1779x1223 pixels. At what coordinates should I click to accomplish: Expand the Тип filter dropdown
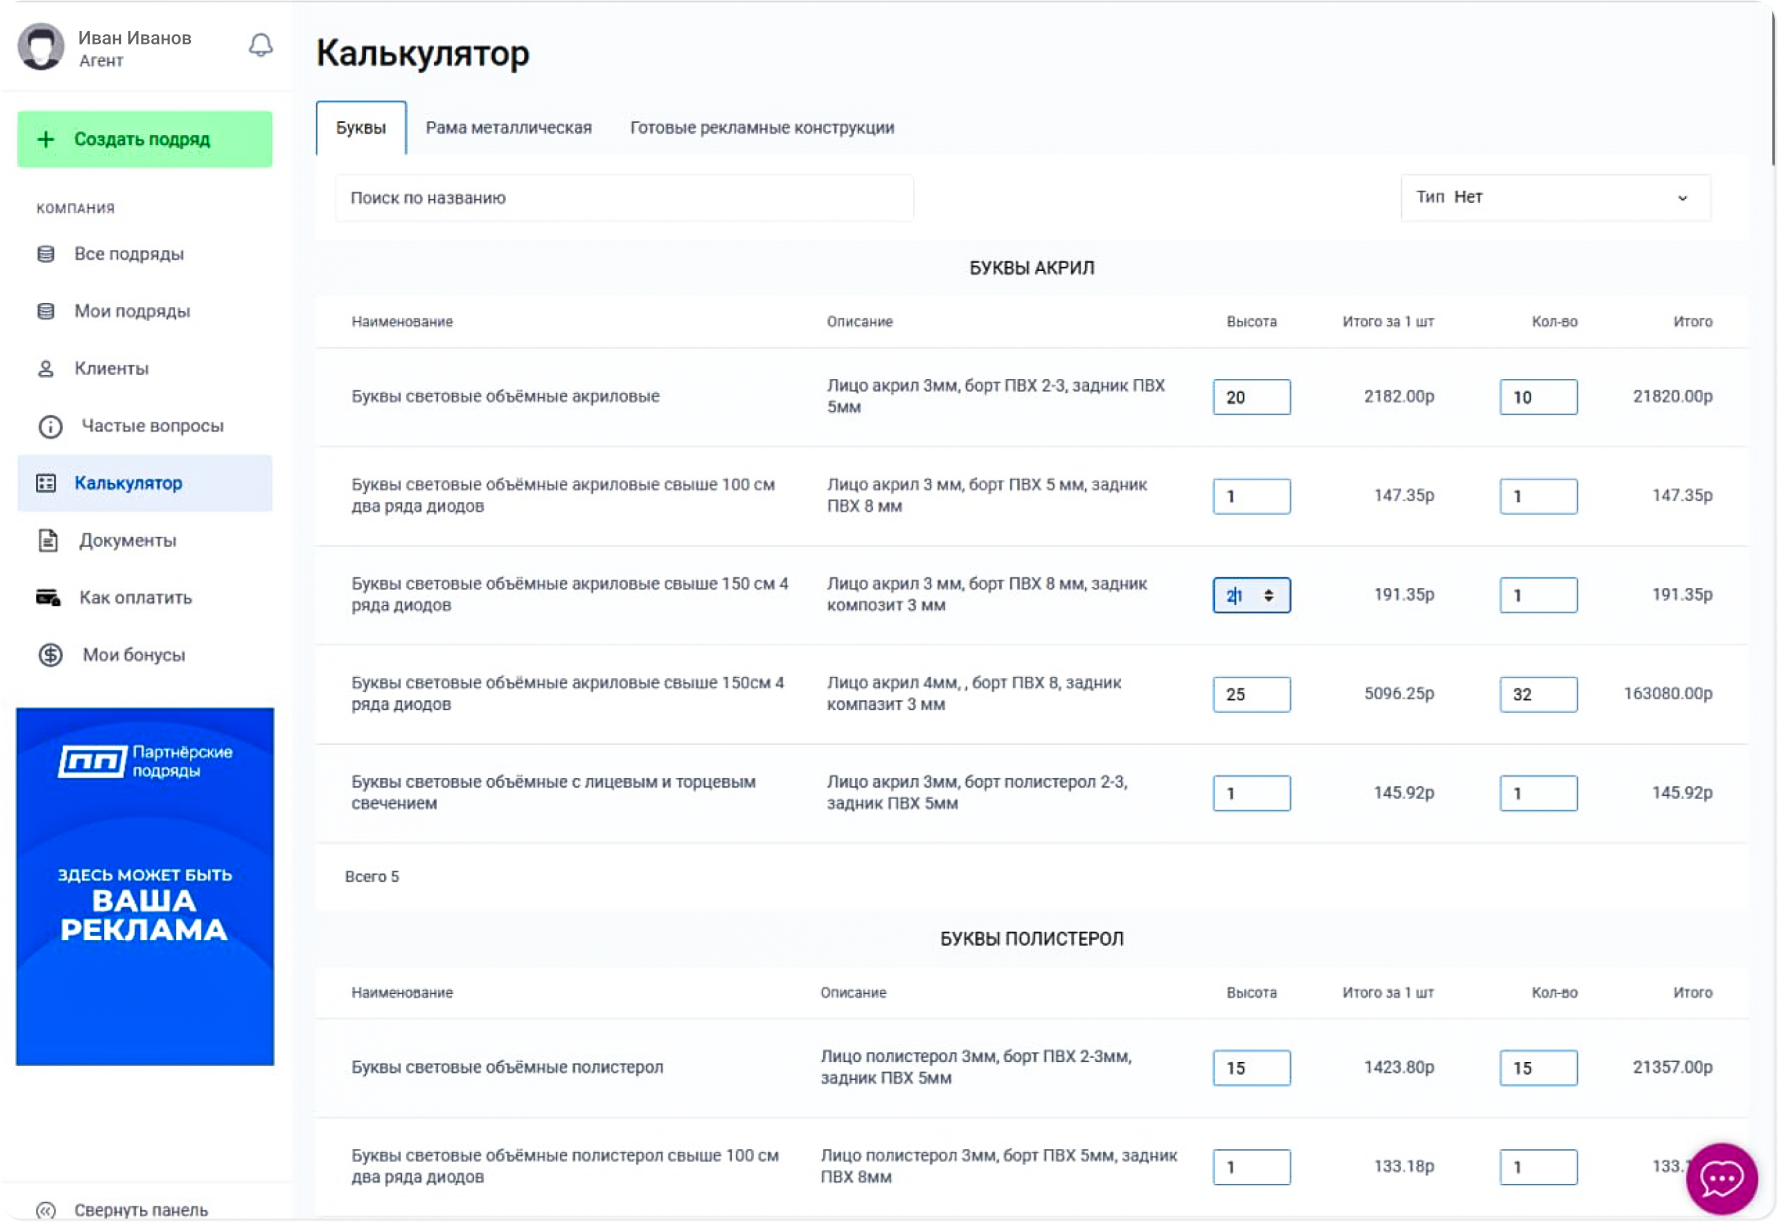(1555, 198)
